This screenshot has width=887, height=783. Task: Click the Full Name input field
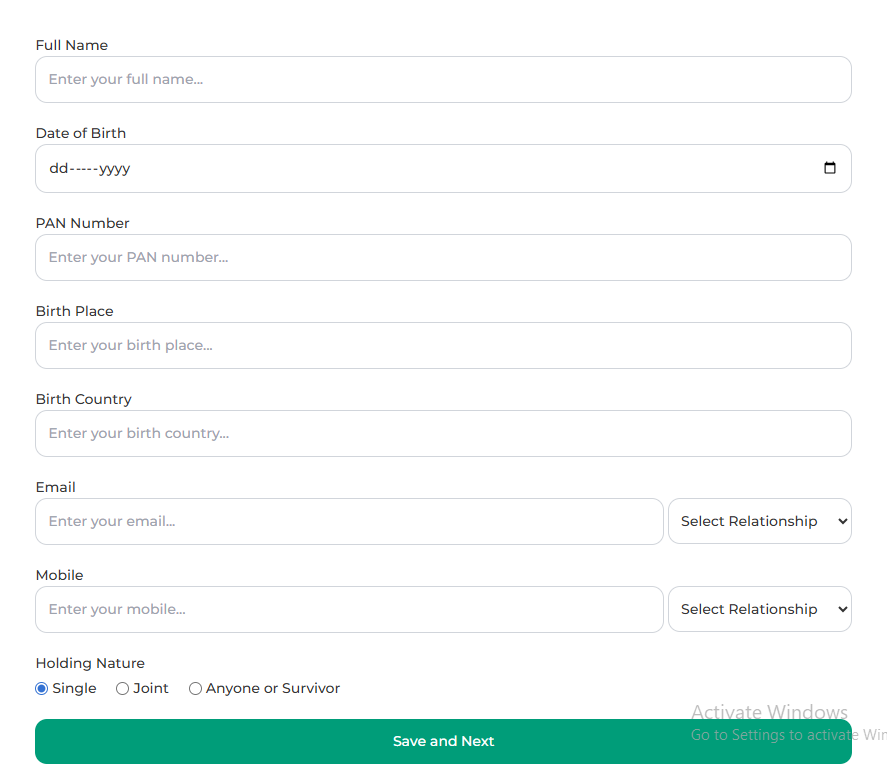click(x=443, y=79)
